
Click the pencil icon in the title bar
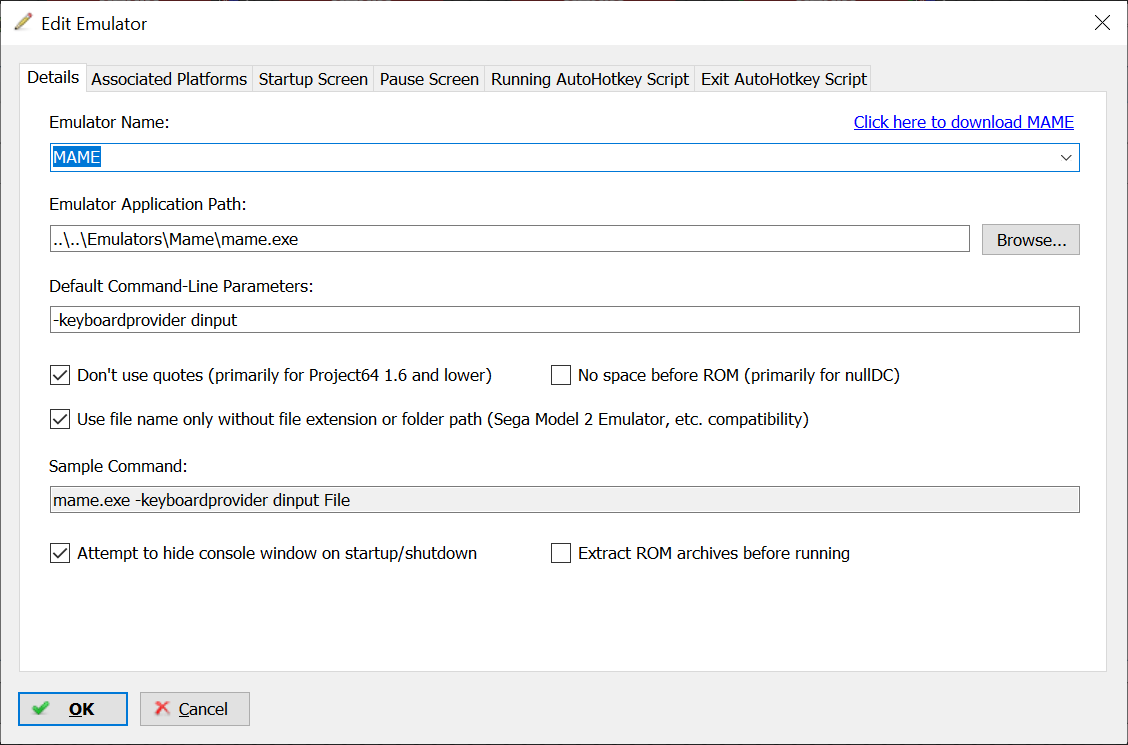pos(23,22)
